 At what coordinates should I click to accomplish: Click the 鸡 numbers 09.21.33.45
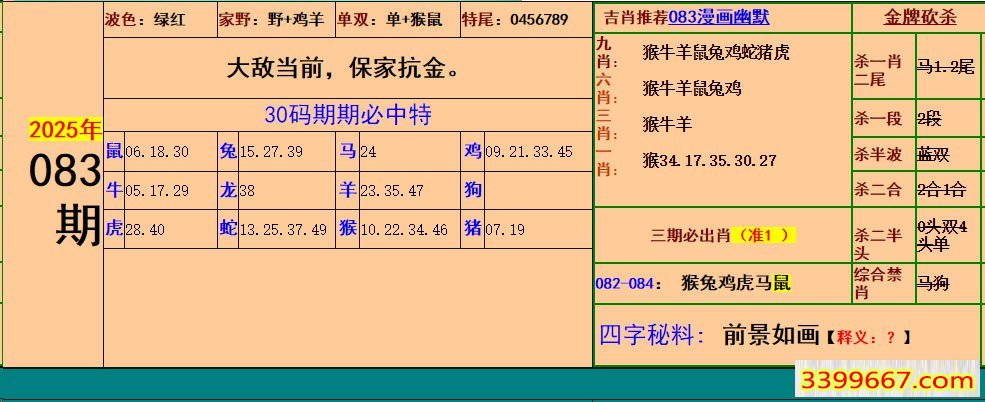tap(528, 152)
